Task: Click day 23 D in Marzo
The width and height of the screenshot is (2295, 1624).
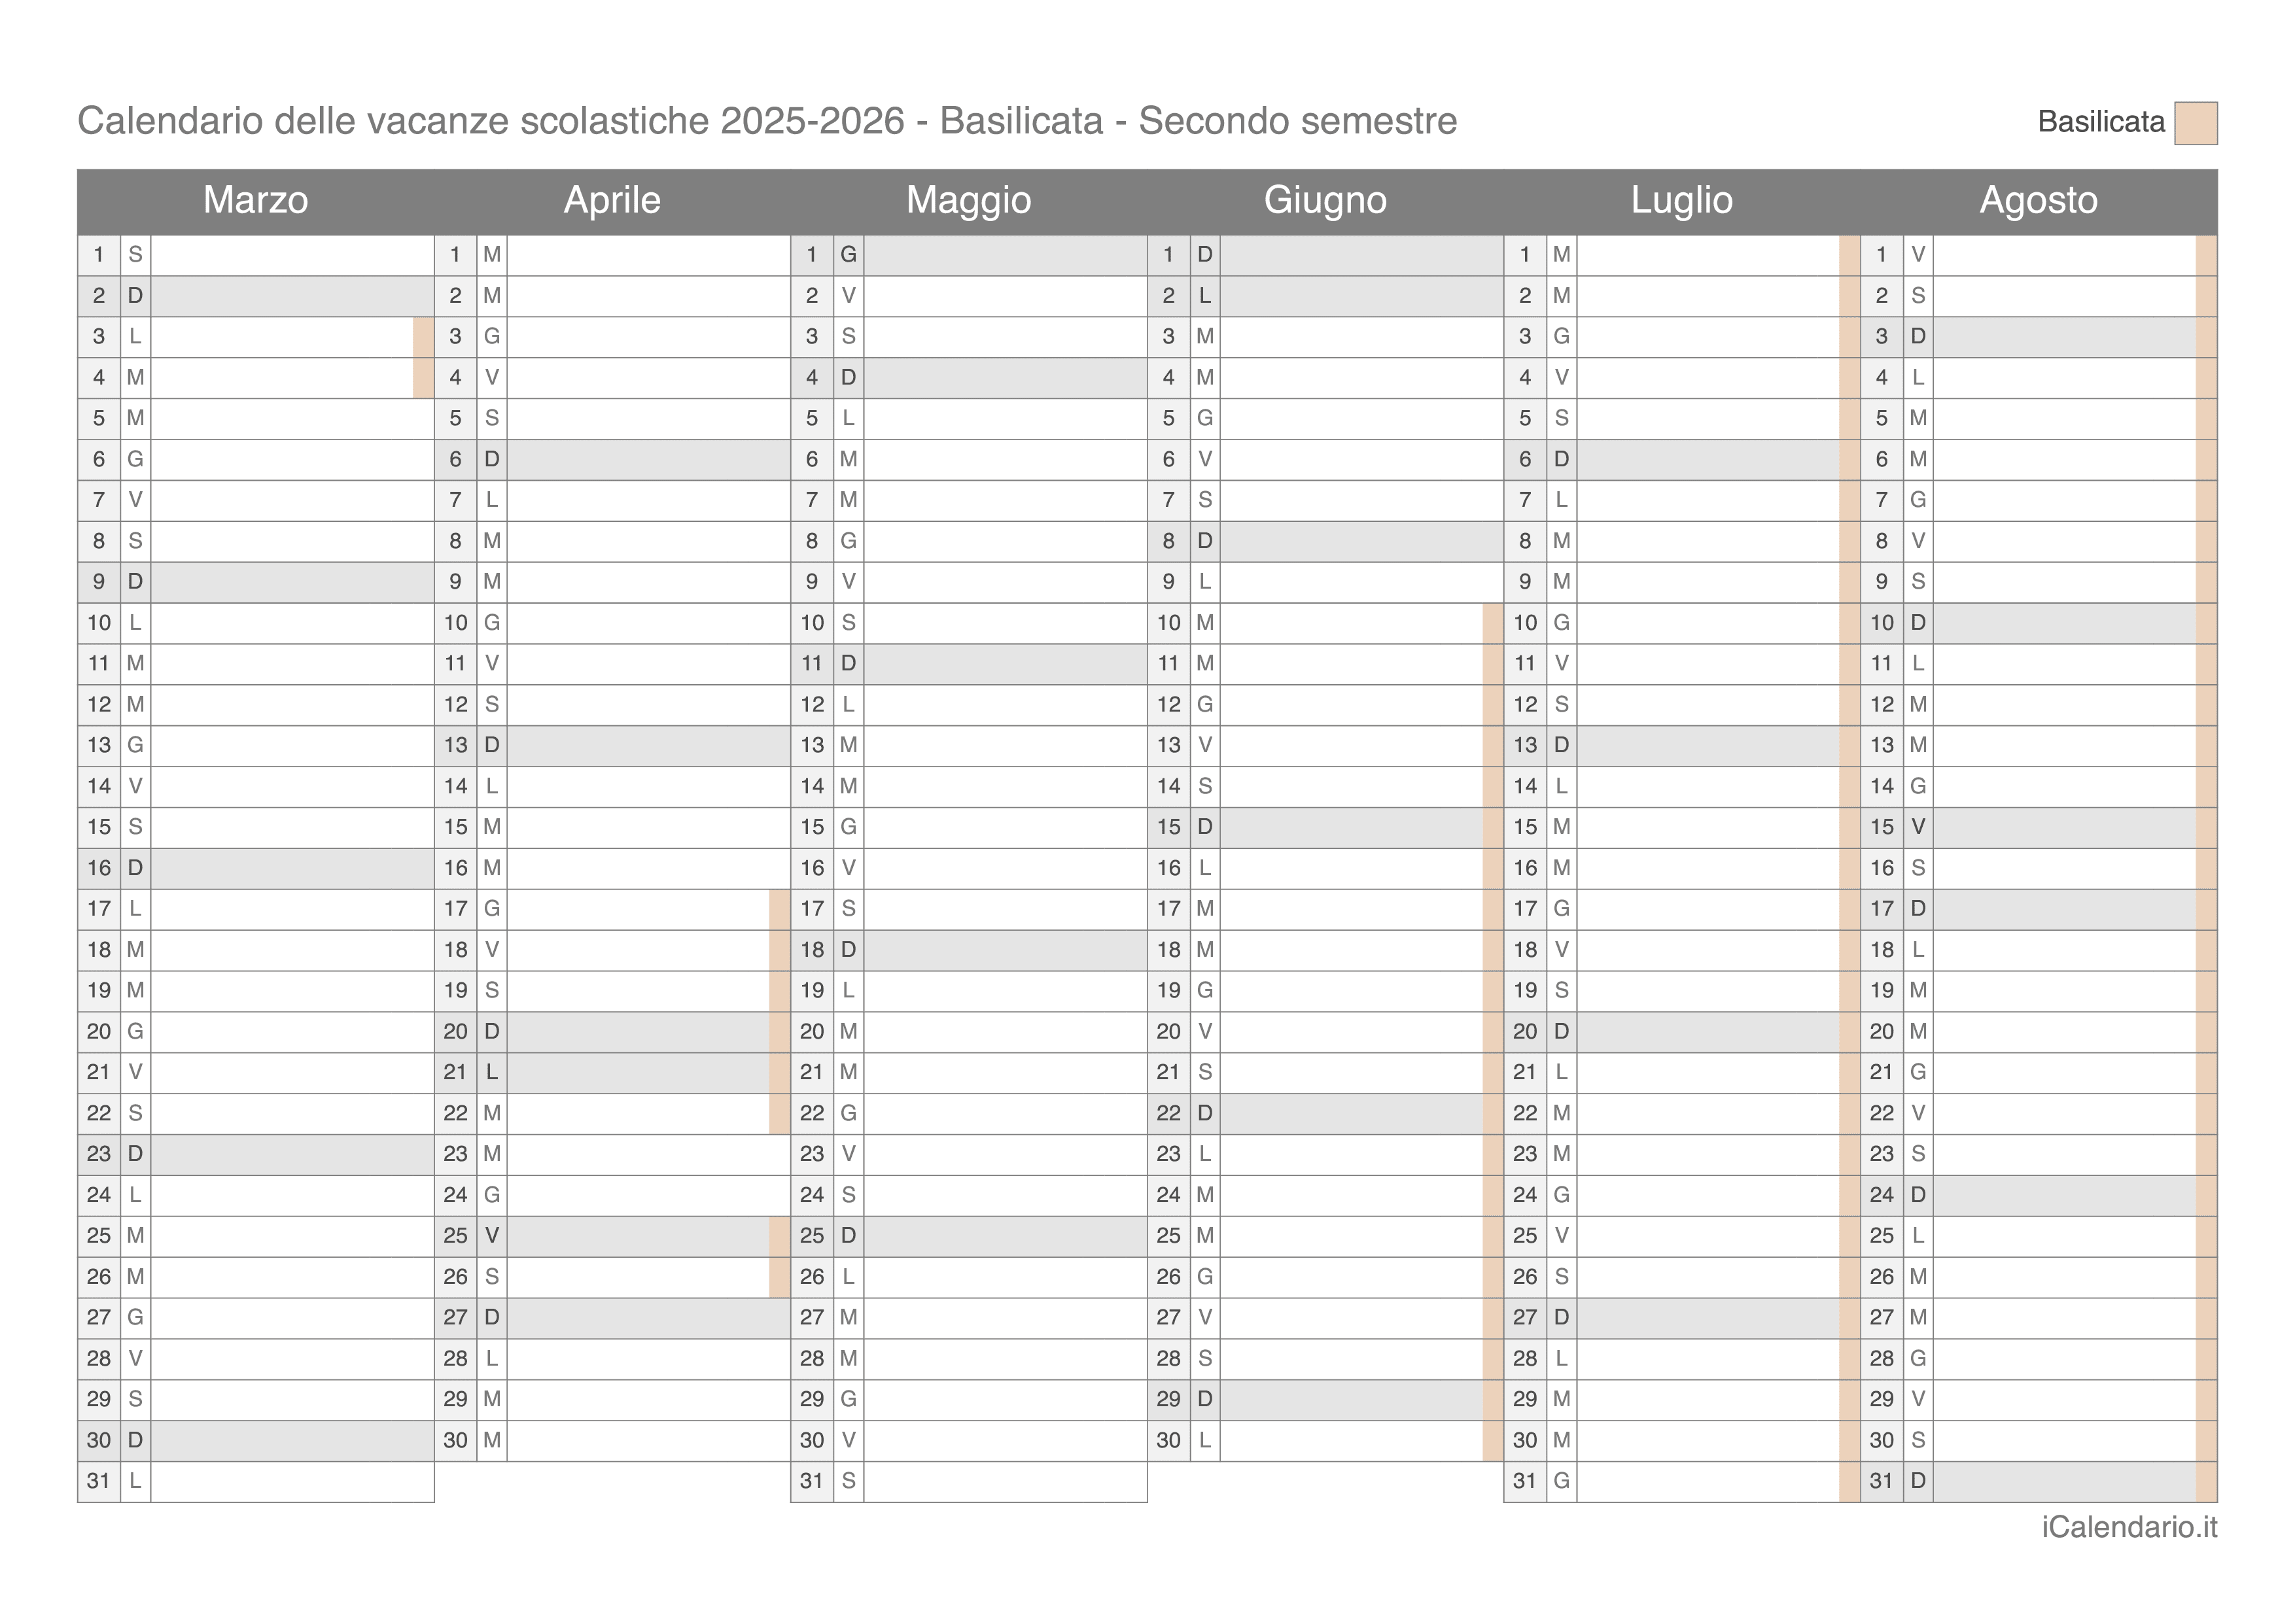Action: (x=256, y=1154)
